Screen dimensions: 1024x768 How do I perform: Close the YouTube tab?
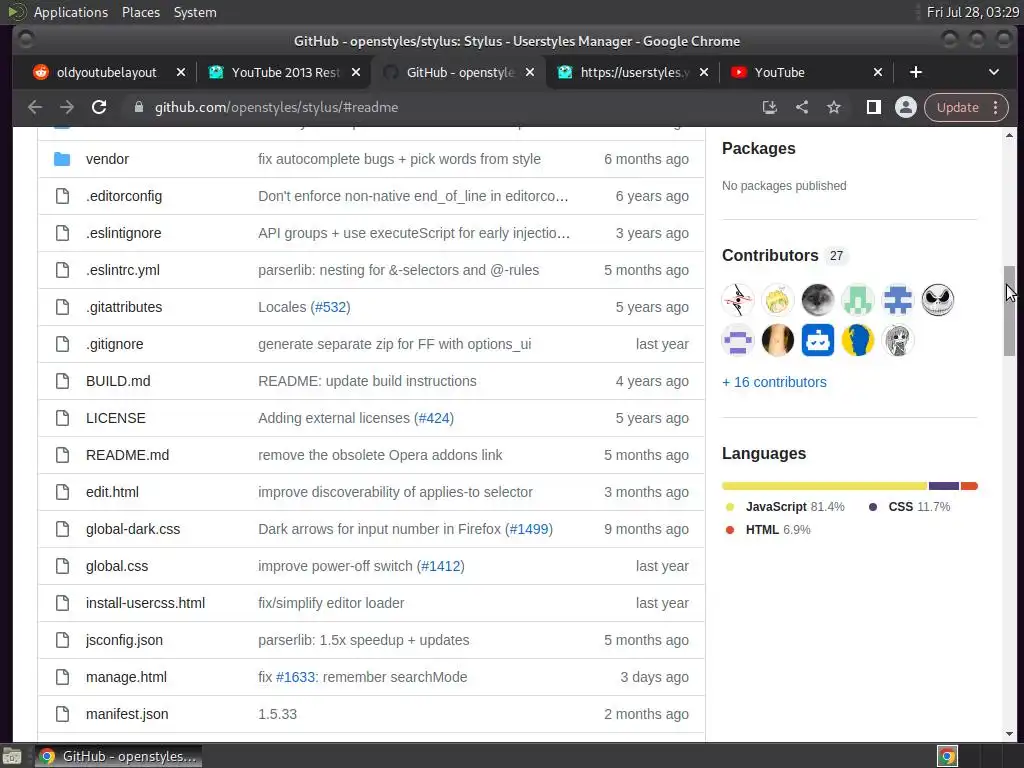pos(878,72)
